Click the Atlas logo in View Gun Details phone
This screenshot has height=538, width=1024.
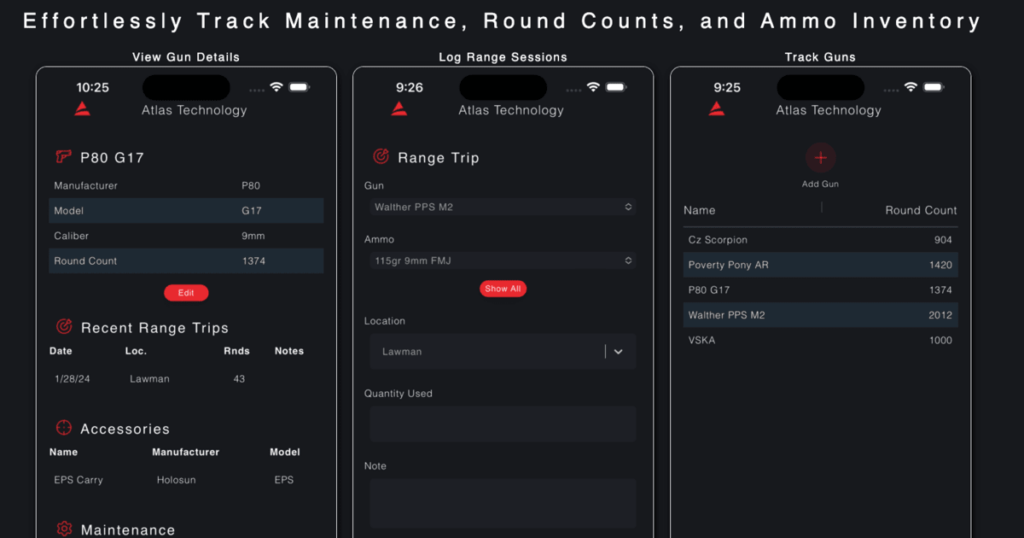(82, 109)
